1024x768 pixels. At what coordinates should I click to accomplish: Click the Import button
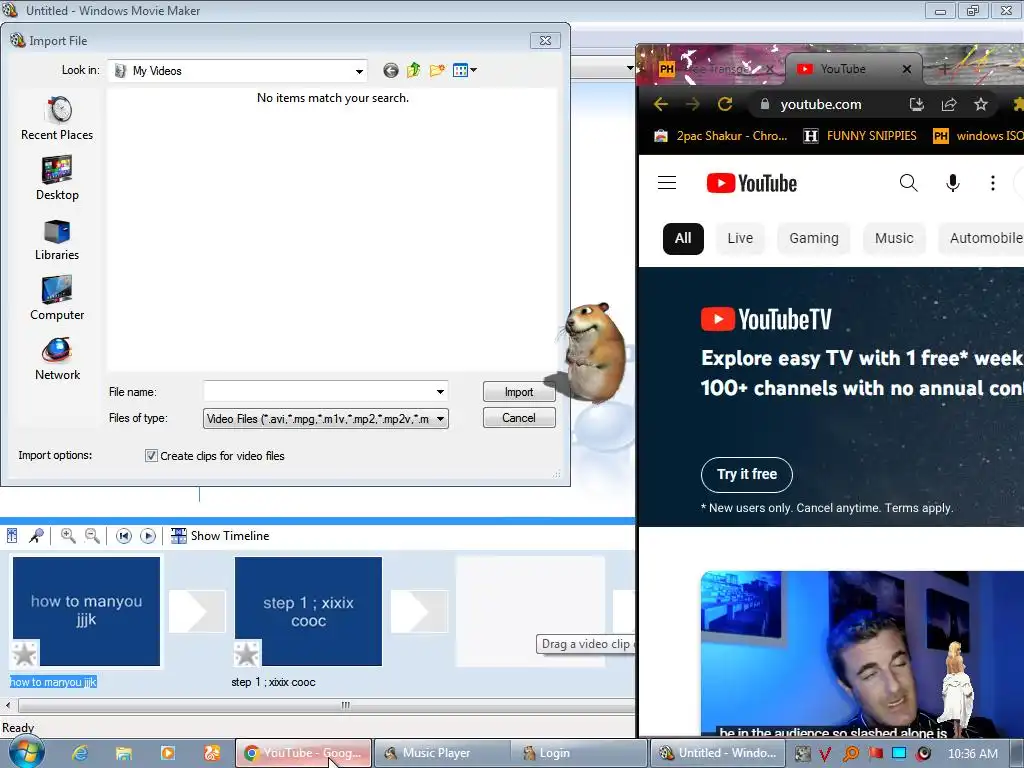tap(519, 392)
